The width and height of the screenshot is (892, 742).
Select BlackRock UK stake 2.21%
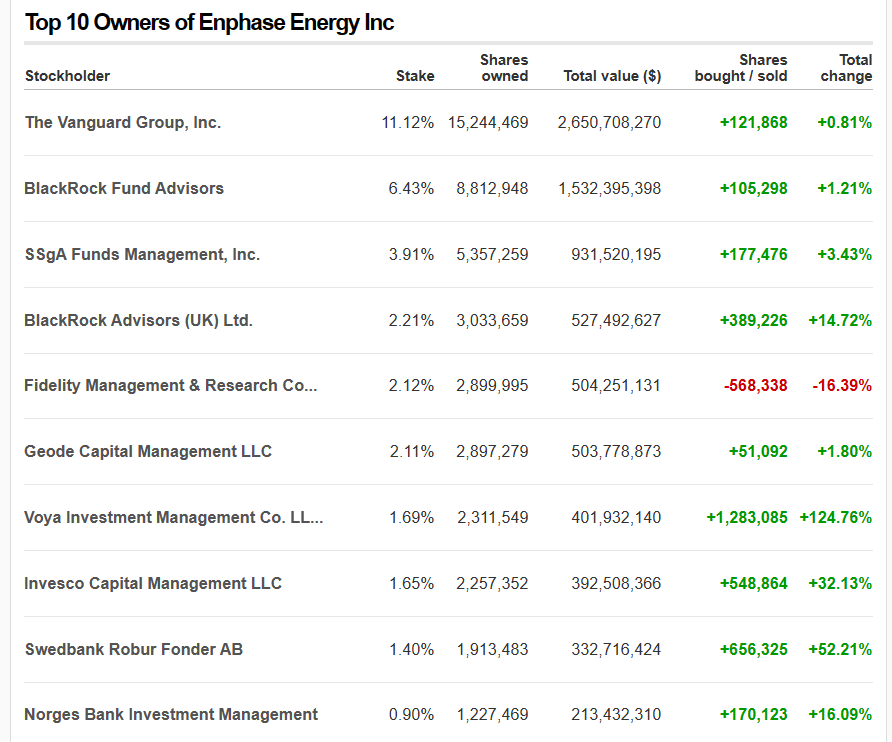411,320
